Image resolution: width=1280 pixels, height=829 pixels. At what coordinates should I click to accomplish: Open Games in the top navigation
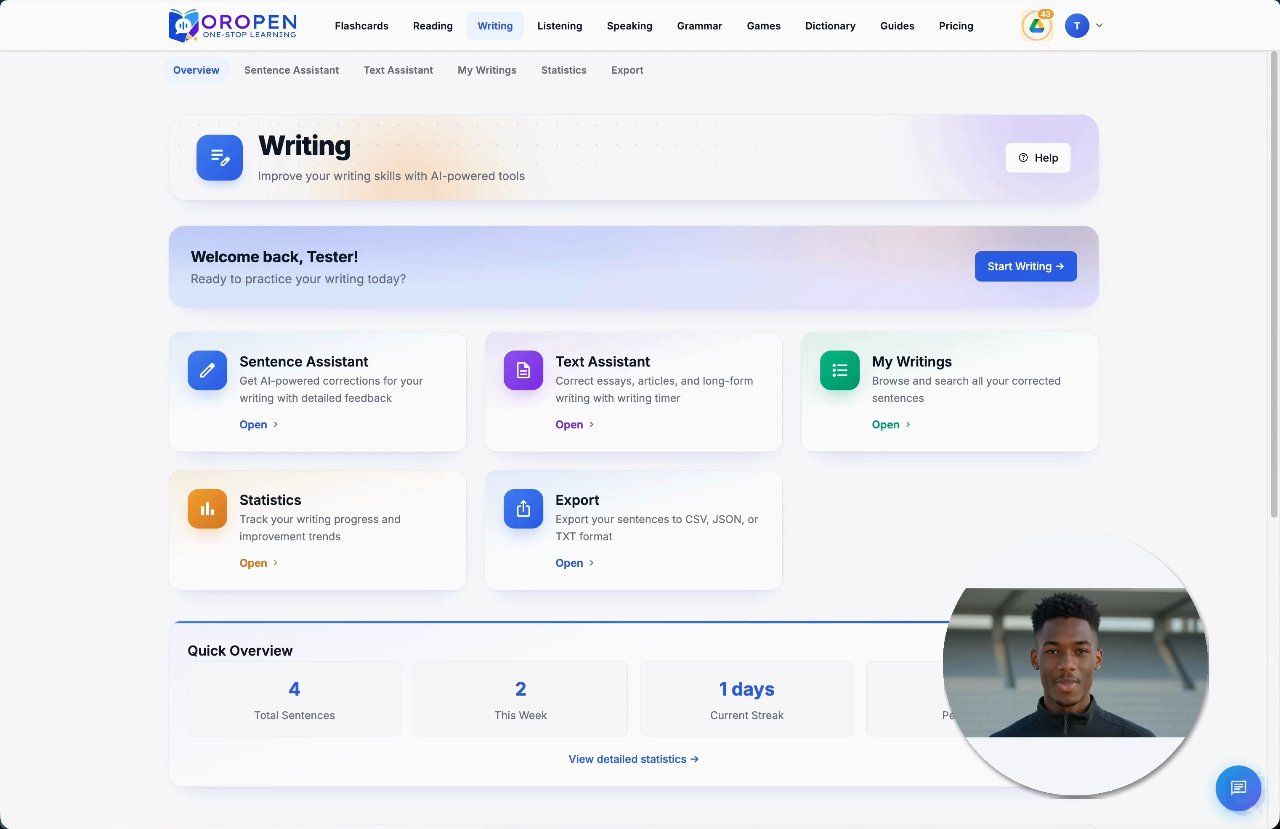[x=764, y=26]
